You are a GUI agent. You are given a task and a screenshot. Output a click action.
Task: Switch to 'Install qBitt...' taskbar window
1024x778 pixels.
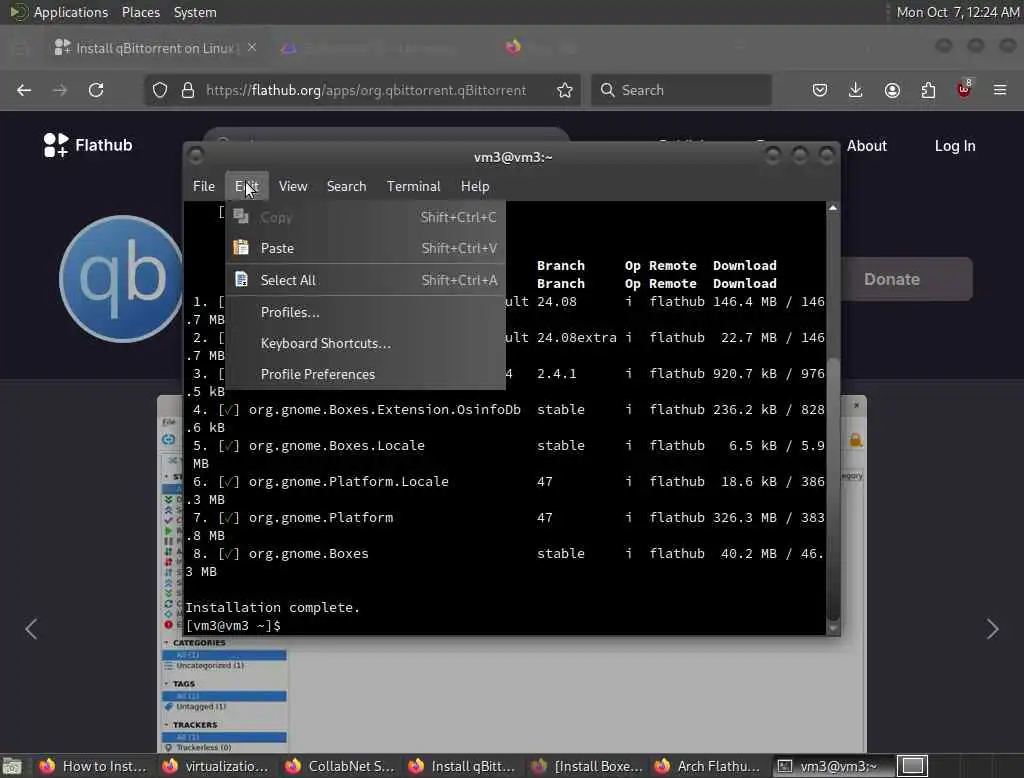[x=462, y=766]
